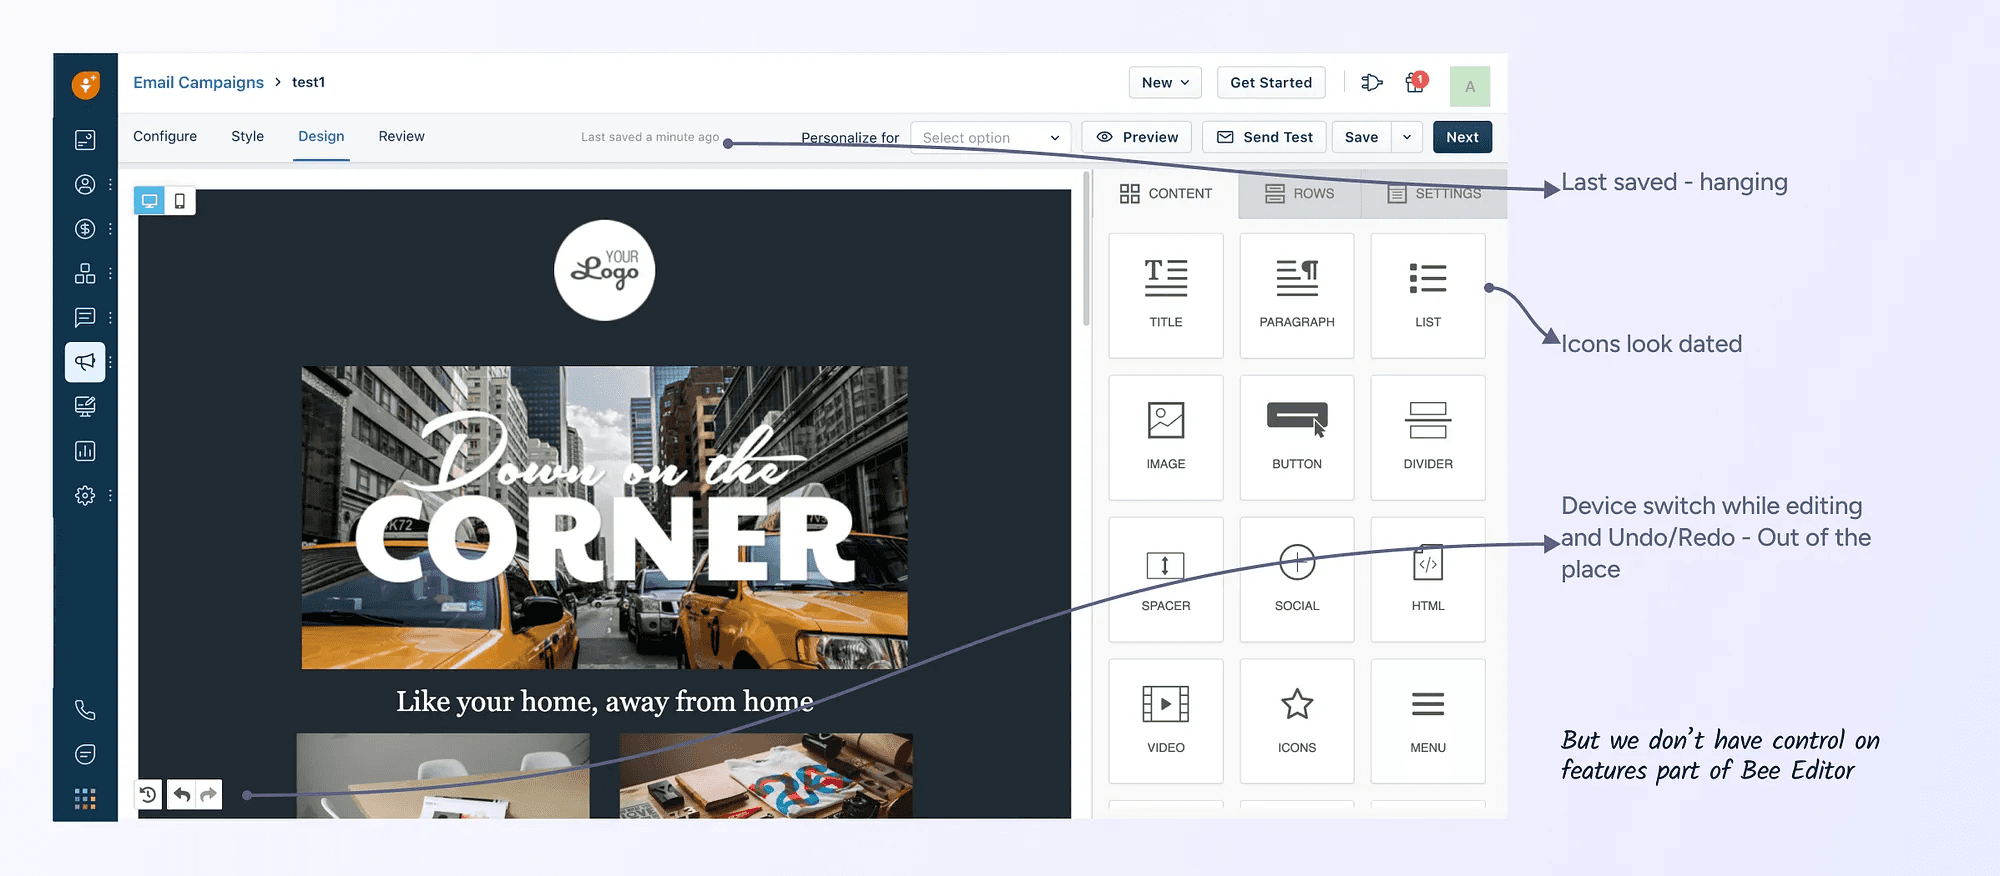Open the conversations chat icon in sidebar

point(85,317)
